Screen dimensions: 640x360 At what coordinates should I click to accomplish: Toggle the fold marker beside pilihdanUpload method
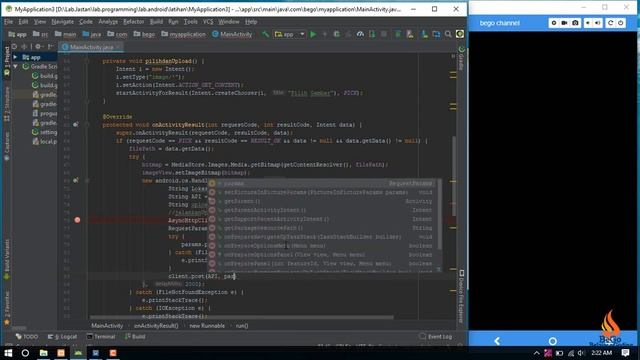point(87,61)
